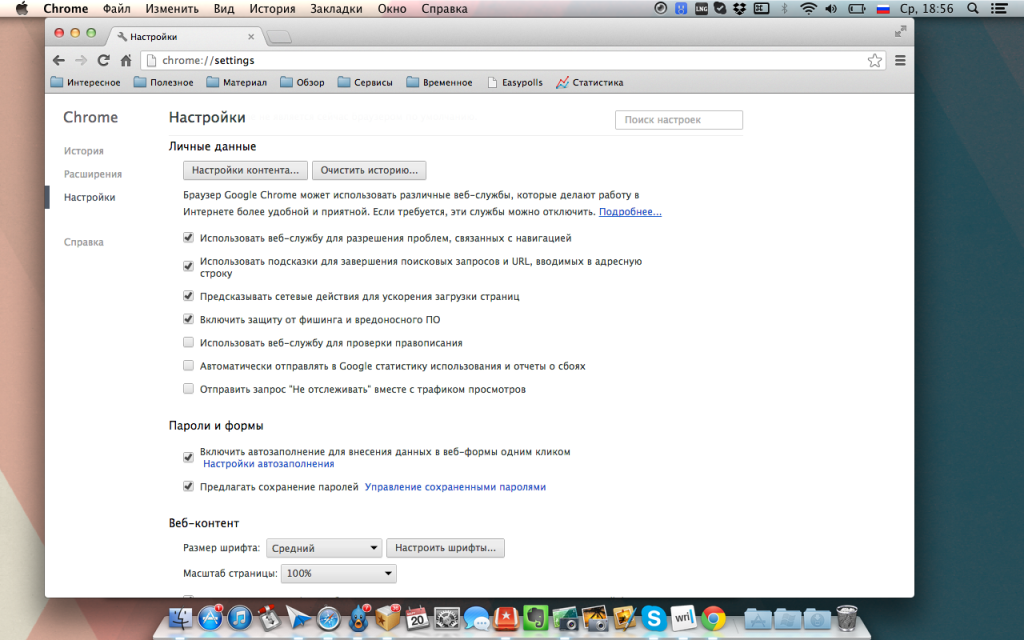Enable sending usage statistics to Google
The image size is (1024, 640).
188,366
